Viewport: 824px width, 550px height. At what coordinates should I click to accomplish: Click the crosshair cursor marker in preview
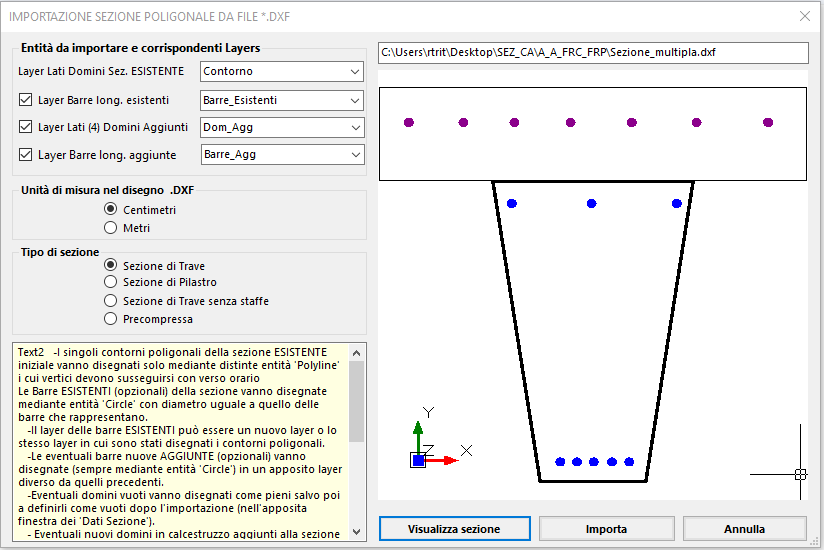click(800, 474)
